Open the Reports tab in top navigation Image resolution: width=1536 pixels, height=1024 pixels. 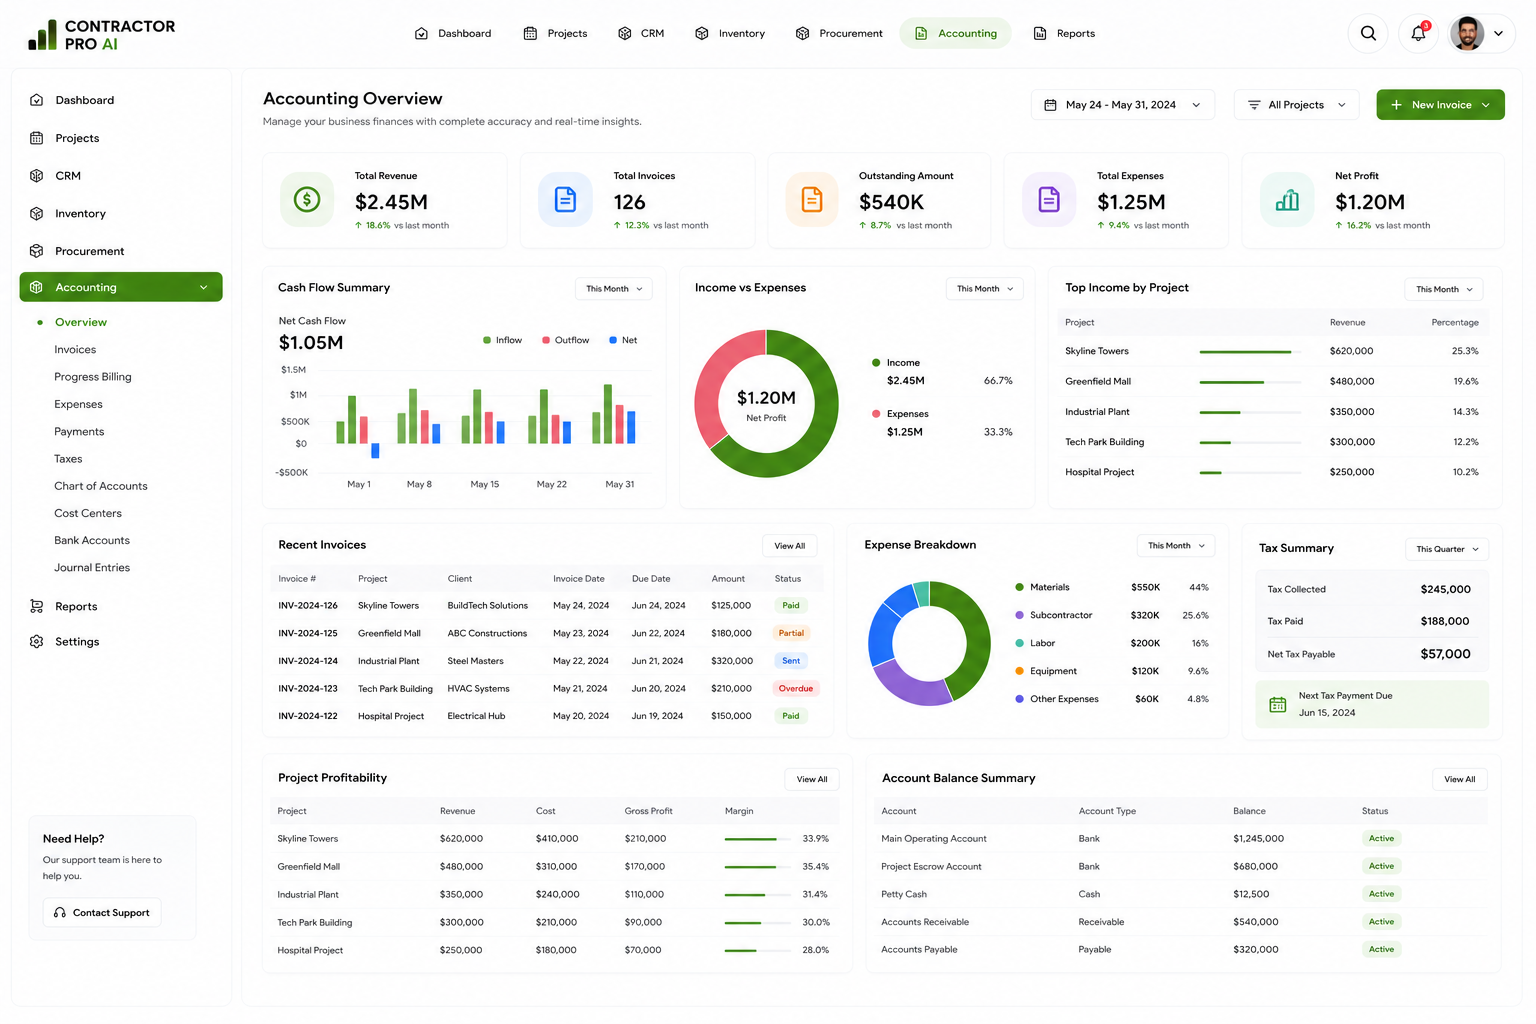[x=1064, y=33]
